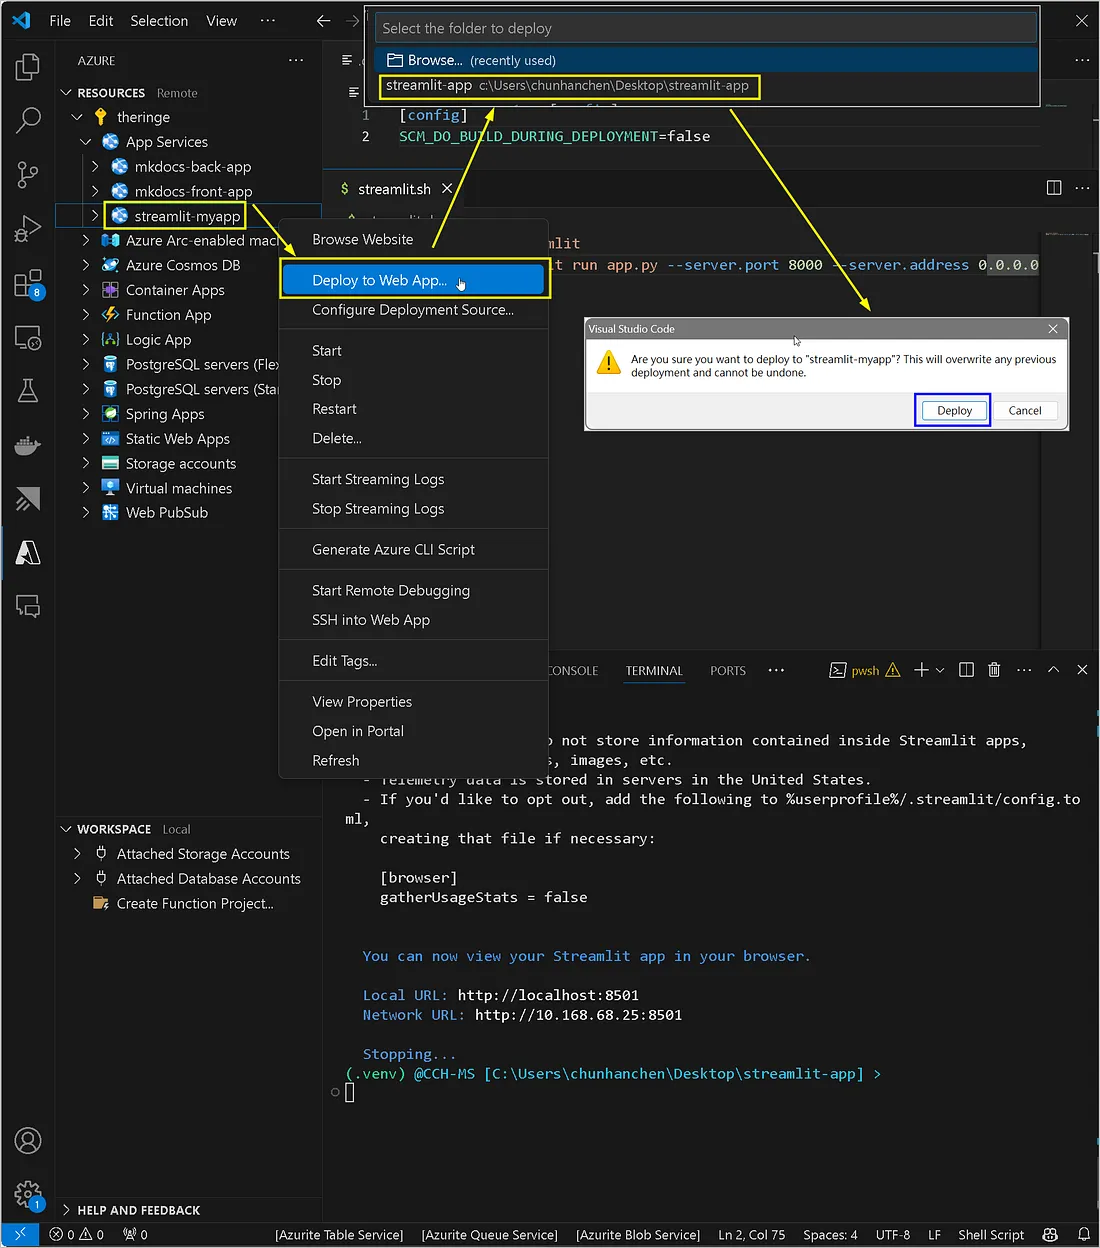Maximize the terminal panel with the chevron
This screenshot has width=1100, height=1248.
pyautogui.click(x=1053, y=670)
